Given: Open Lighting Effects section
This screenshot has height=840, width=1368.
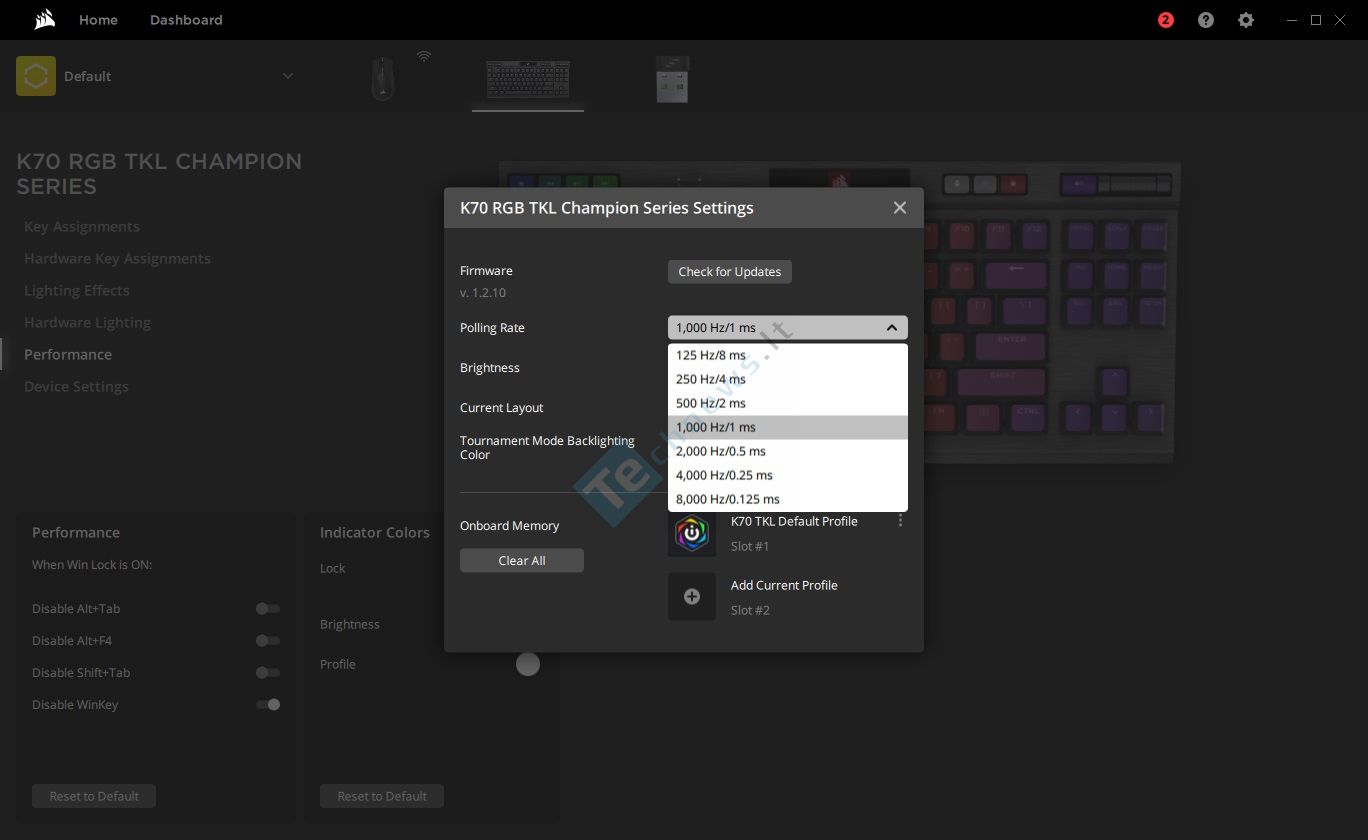Looking at the screenshot, I should pyautogui.click(x=77, y=291).
